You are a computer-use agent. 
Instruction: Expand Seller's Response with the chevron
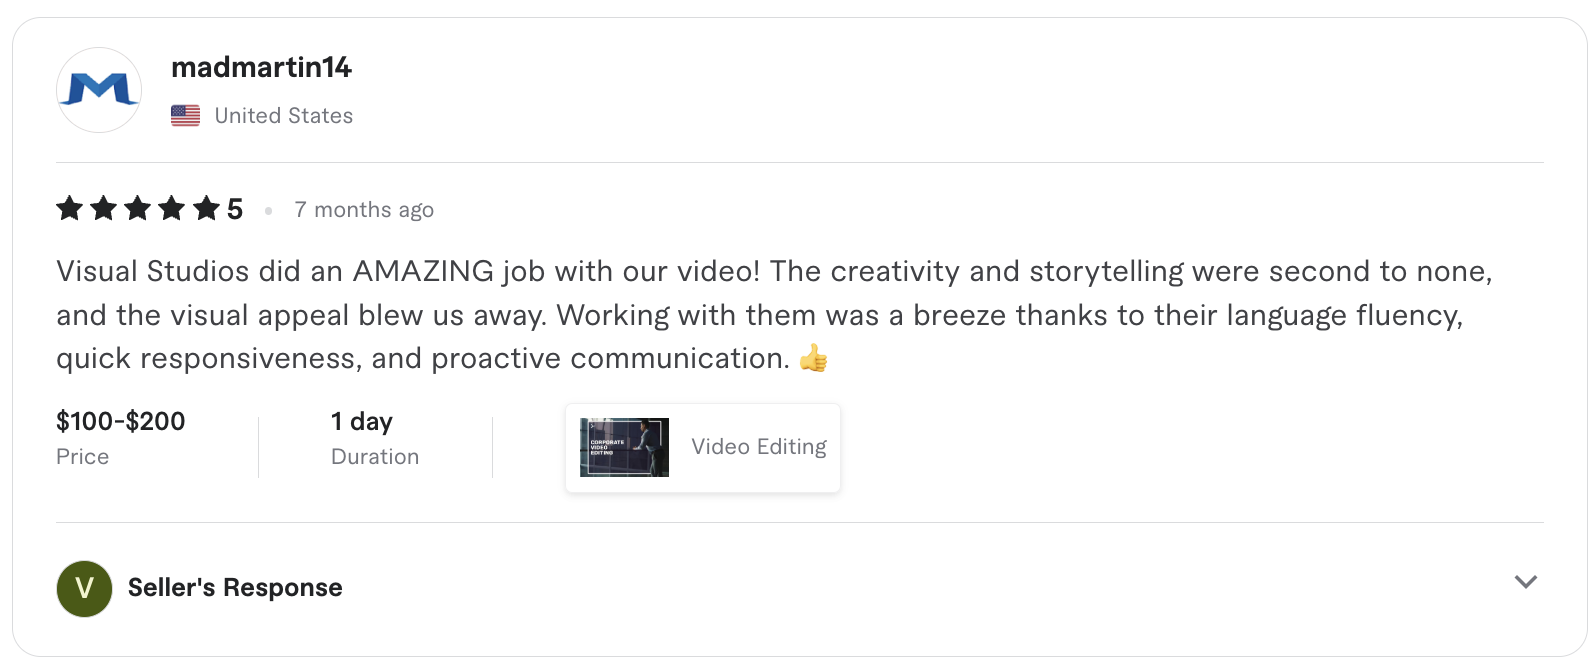1525,582
